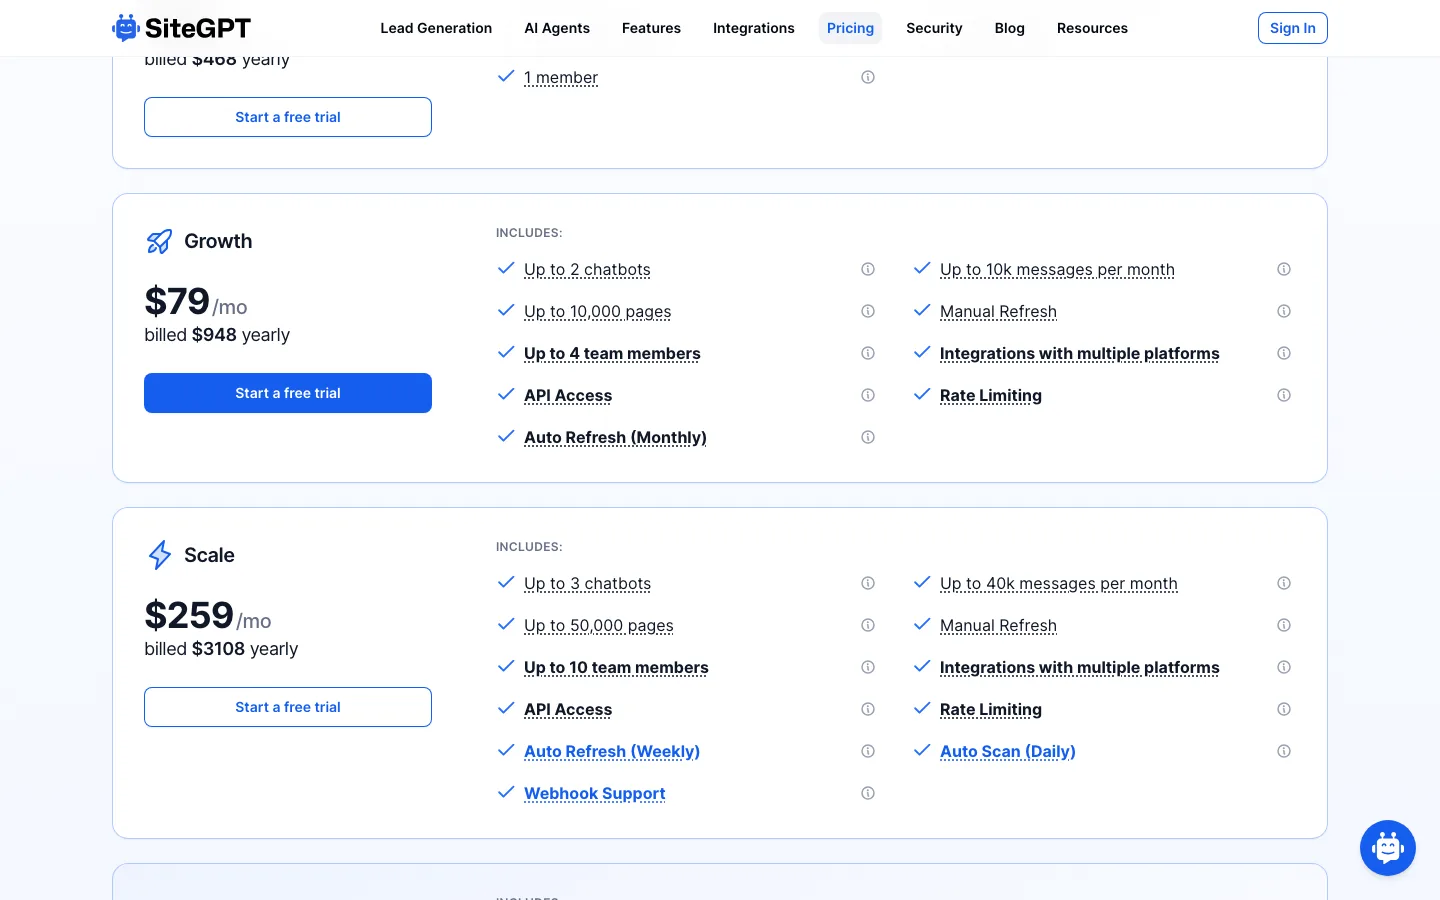1440x900 pixels.
Task: Click info icon for 1 member
Action: pos(868,77)
